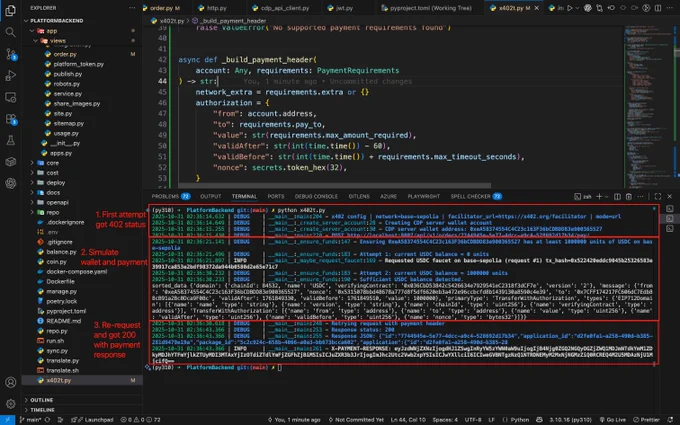Open the DEBUG CONSOLE panel tab
The width and height of the screenshot is (680, 425).
click(316, 196)
